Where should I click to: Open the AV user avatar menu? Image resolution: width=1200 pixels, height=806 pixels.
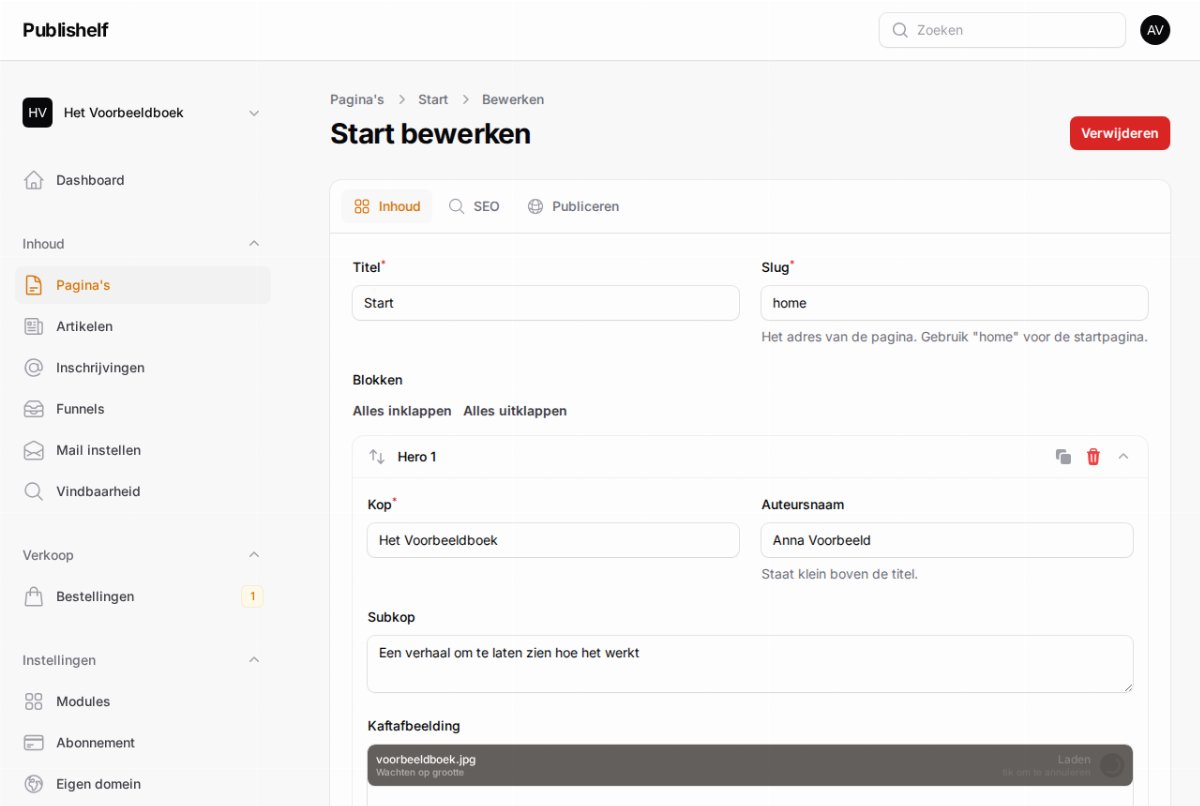1155,30
